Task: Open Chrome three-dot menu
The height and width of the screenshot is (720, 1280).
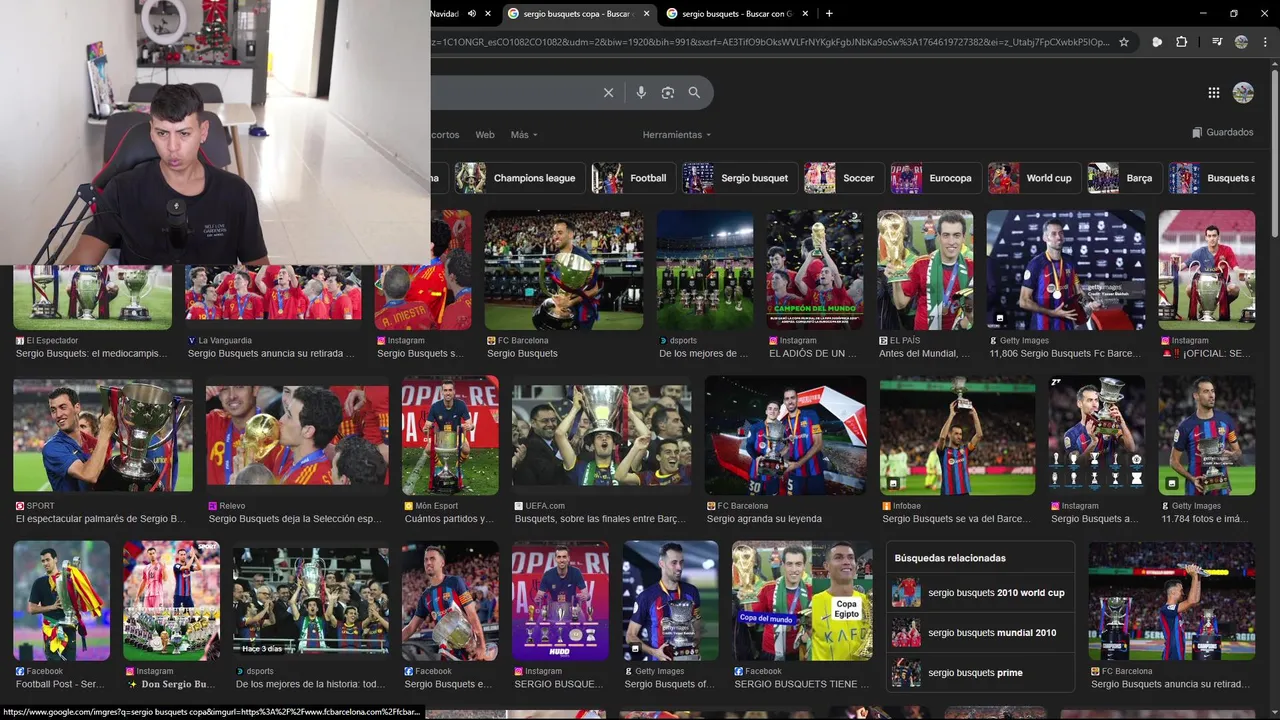Action: click(1264, 42)
